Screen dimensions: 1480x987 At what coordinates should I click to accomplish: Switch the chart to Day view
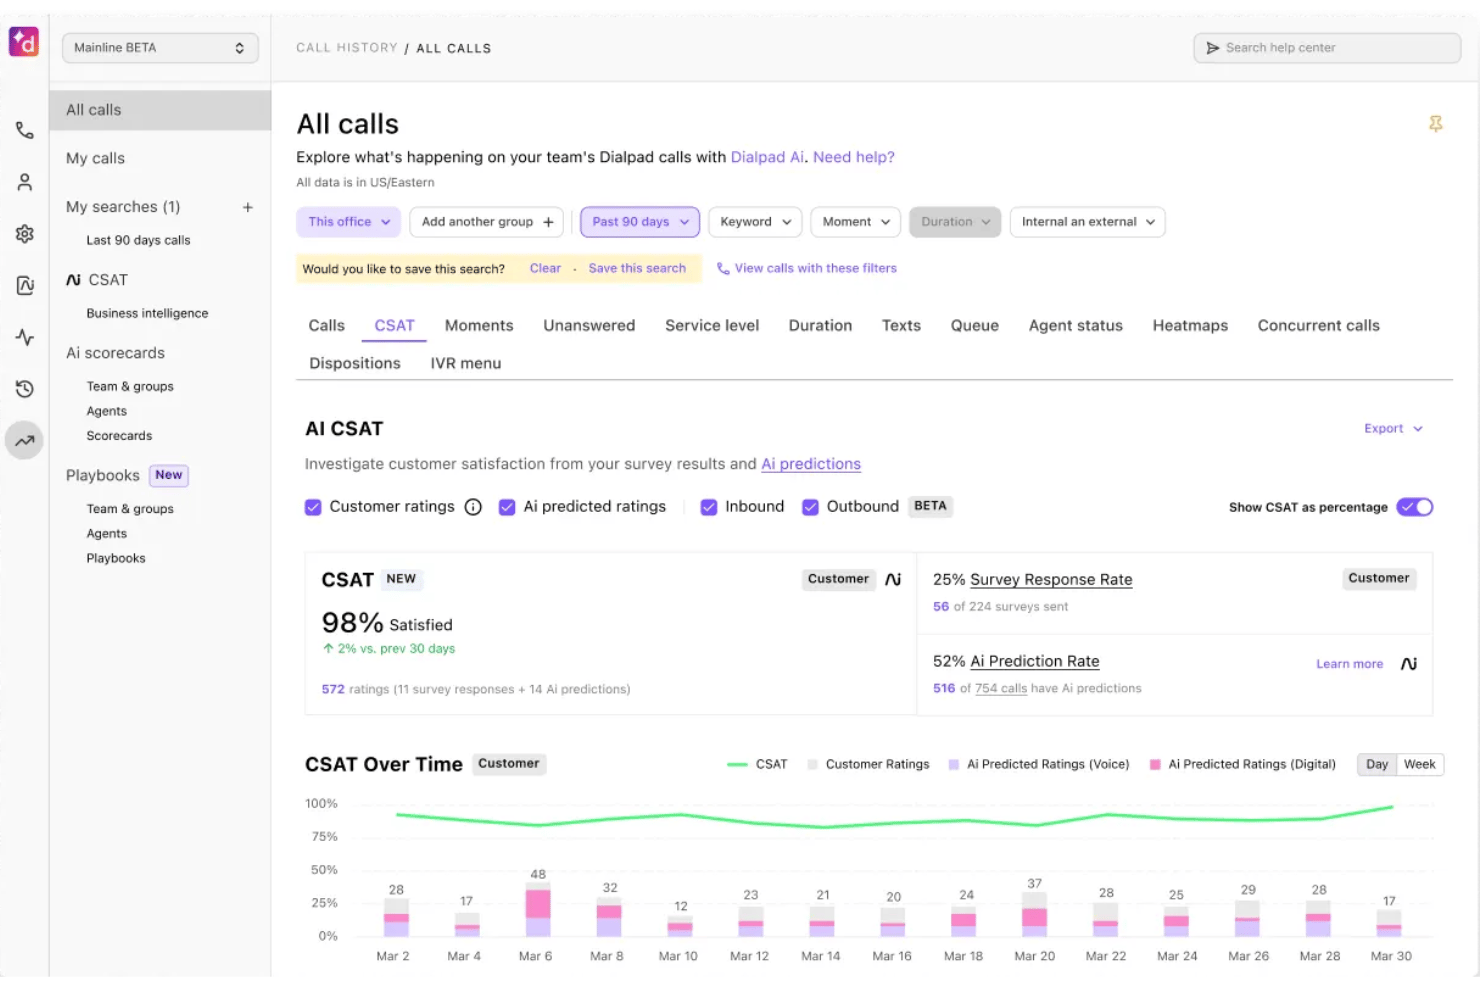click(1377, 764)
